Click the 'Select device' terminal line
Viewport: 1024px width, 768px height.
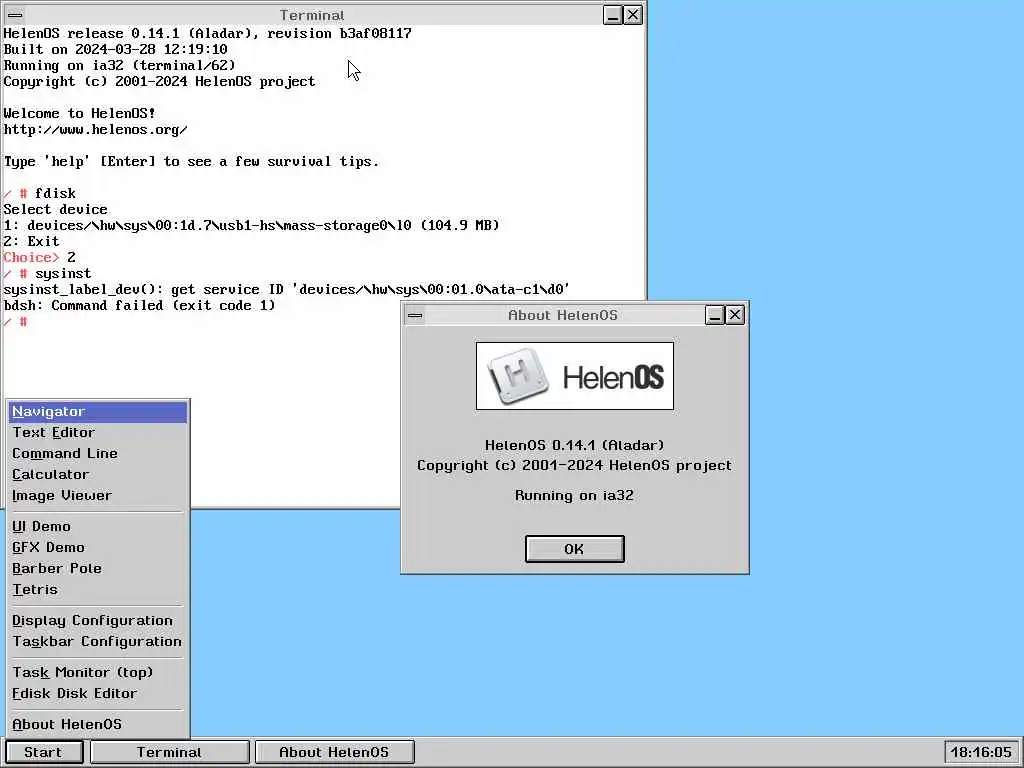click(56, 210)
